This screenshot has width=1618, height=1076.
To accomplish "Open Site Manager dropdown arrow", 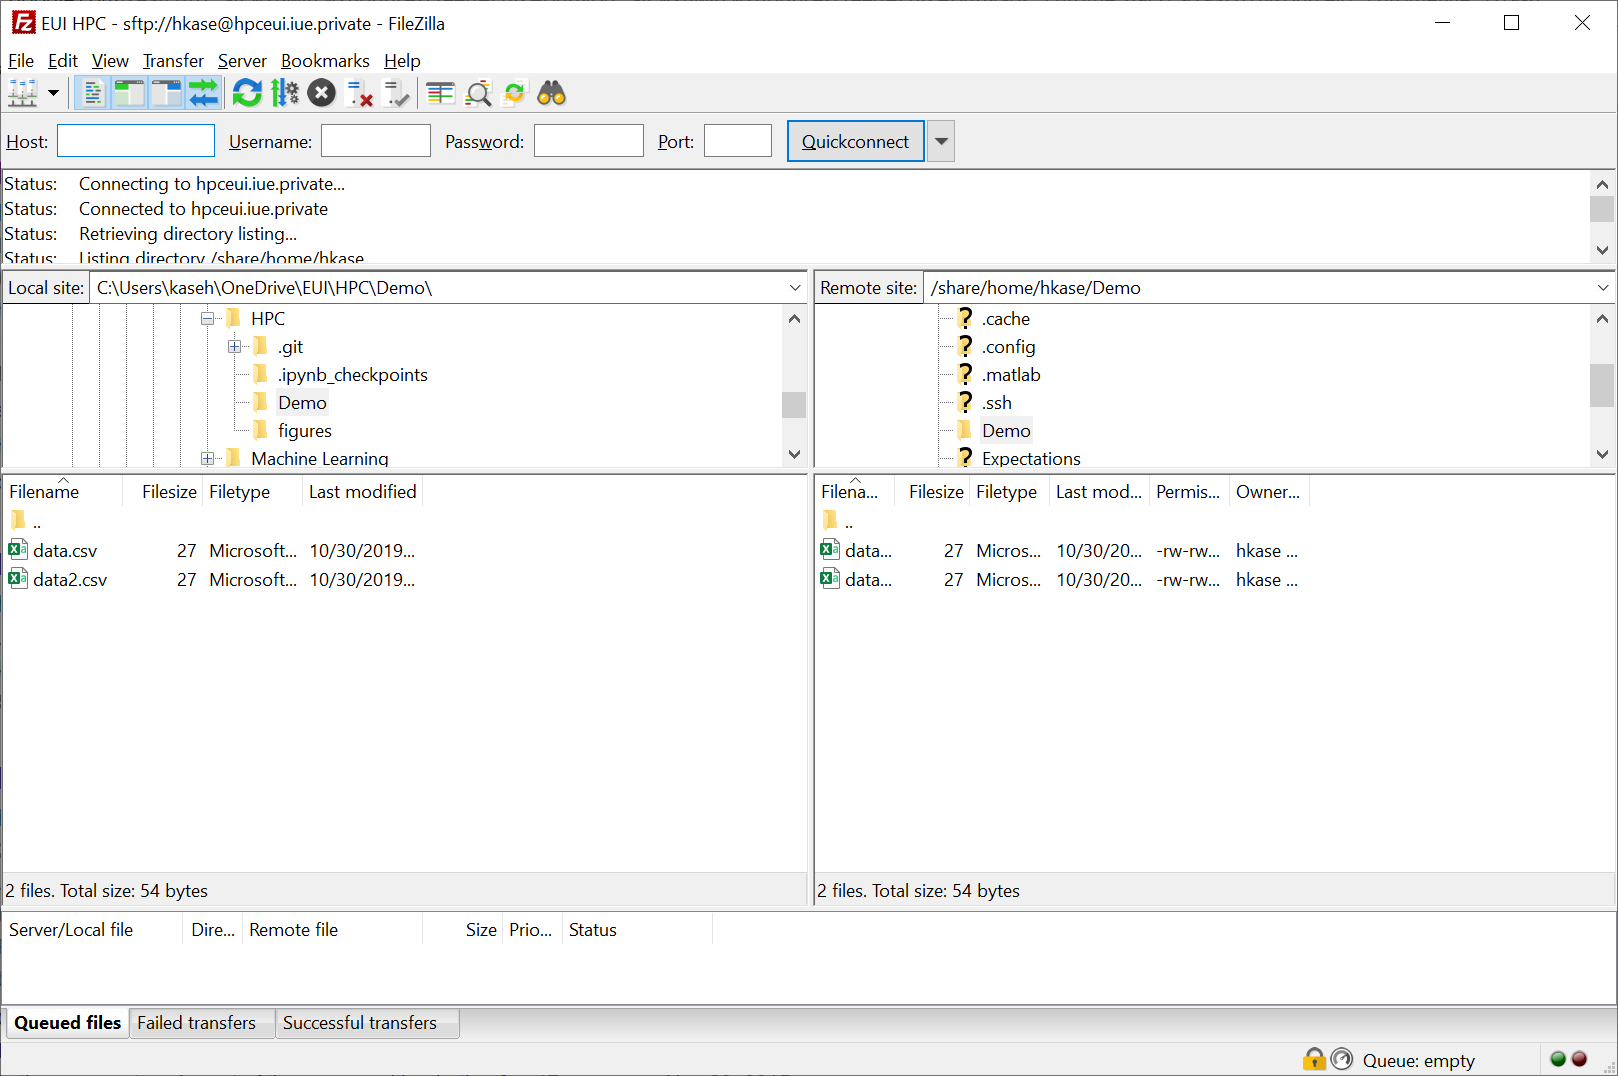I will pos(53,94).
